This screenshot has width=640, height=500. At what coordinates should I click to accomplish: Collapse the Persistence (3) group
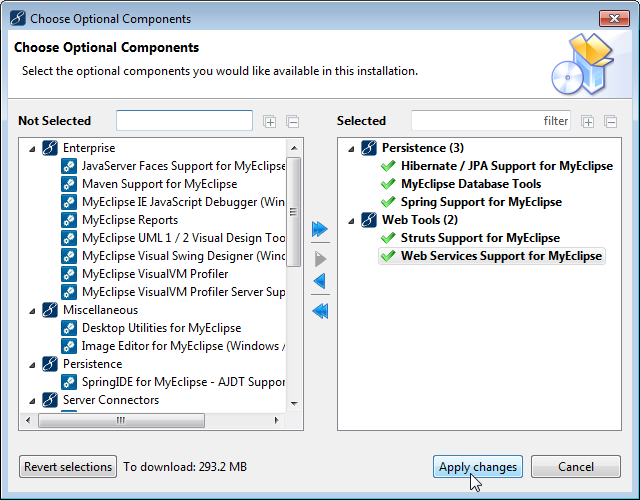point(350,148)
